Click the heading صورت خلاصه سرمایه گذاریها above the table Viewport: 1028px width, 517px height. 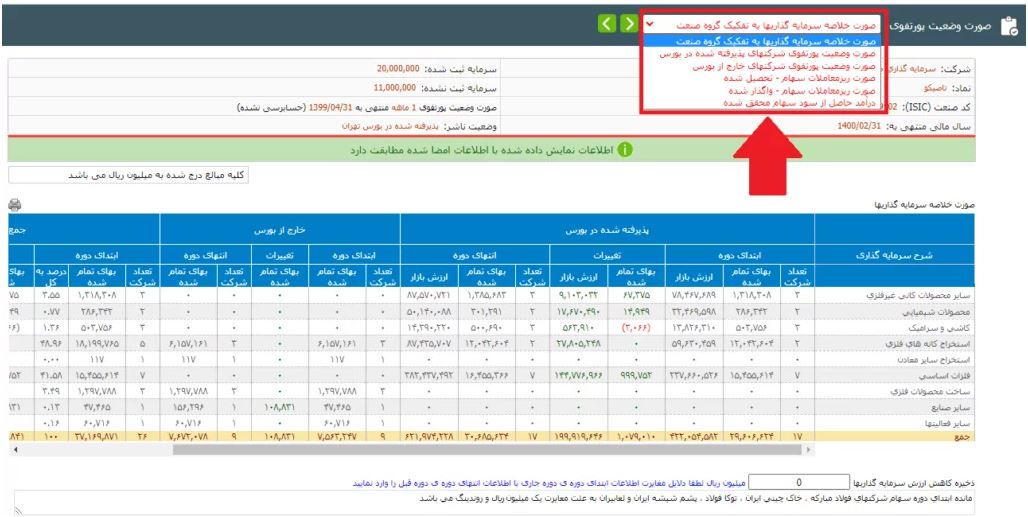click(924, 205)
